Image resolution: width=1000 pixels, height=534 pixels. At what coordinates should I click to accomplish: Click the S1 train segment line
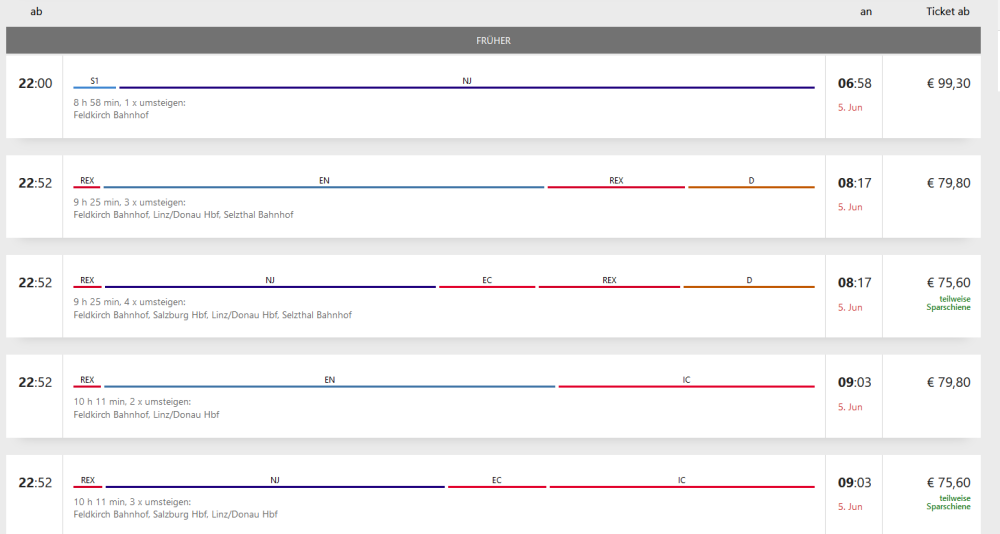click(x=94, y=85)
